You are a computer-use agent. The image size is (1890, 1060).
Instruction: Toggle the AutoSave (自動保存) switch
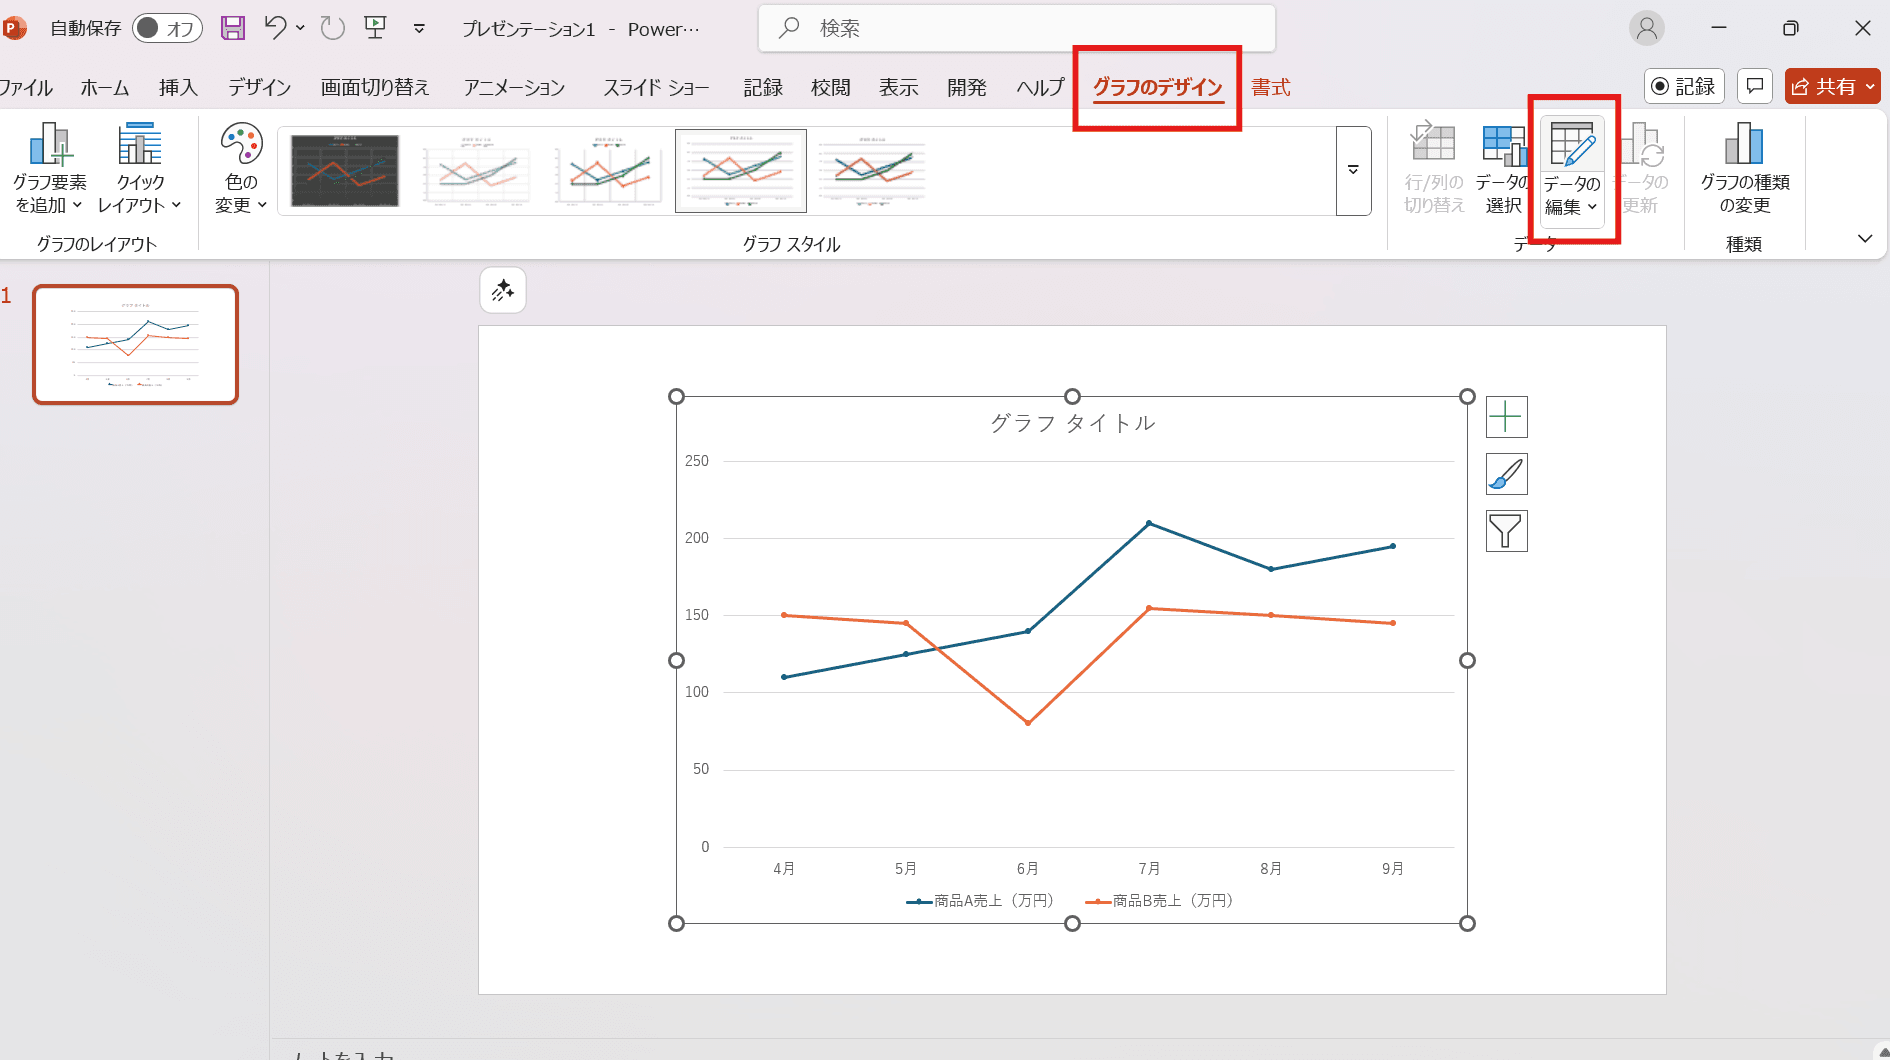click(x=166, y=28)
